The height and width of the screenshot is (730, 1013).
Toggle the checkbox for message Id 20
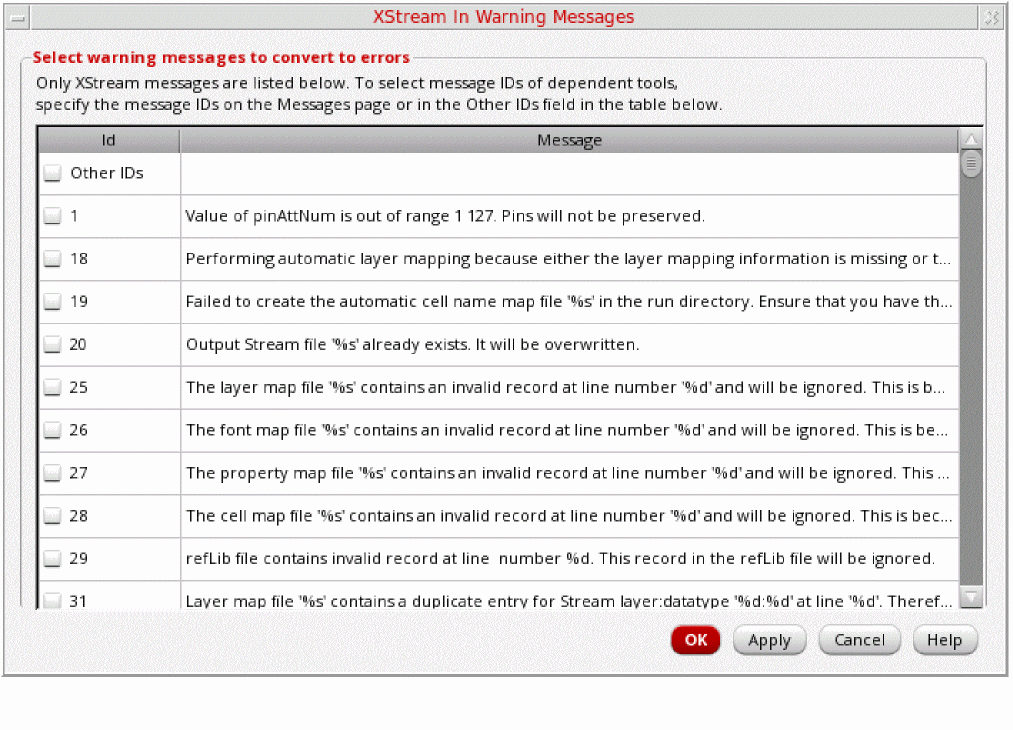click(52, 344)
